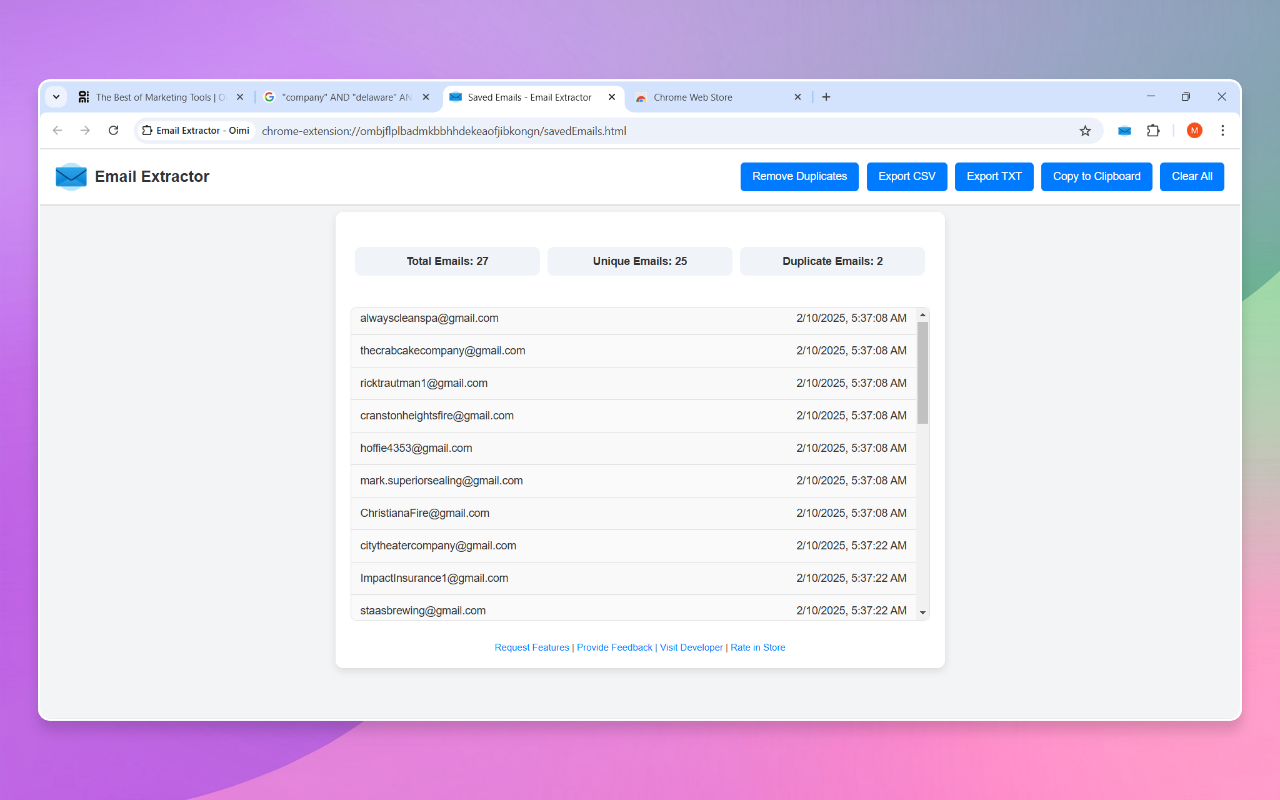
Task: Click the email list scroll-down arrow
Action: pos(923,612)
